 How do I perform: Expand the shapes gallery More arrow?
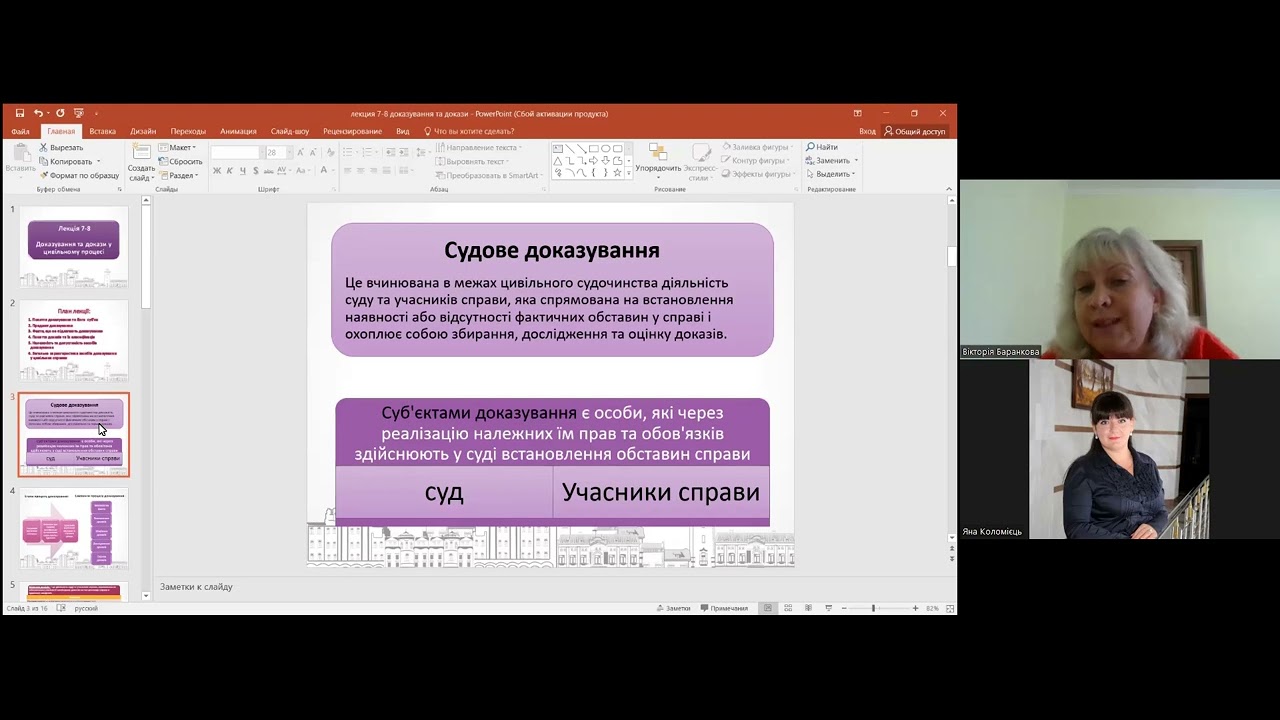click(x=629, y=173)
